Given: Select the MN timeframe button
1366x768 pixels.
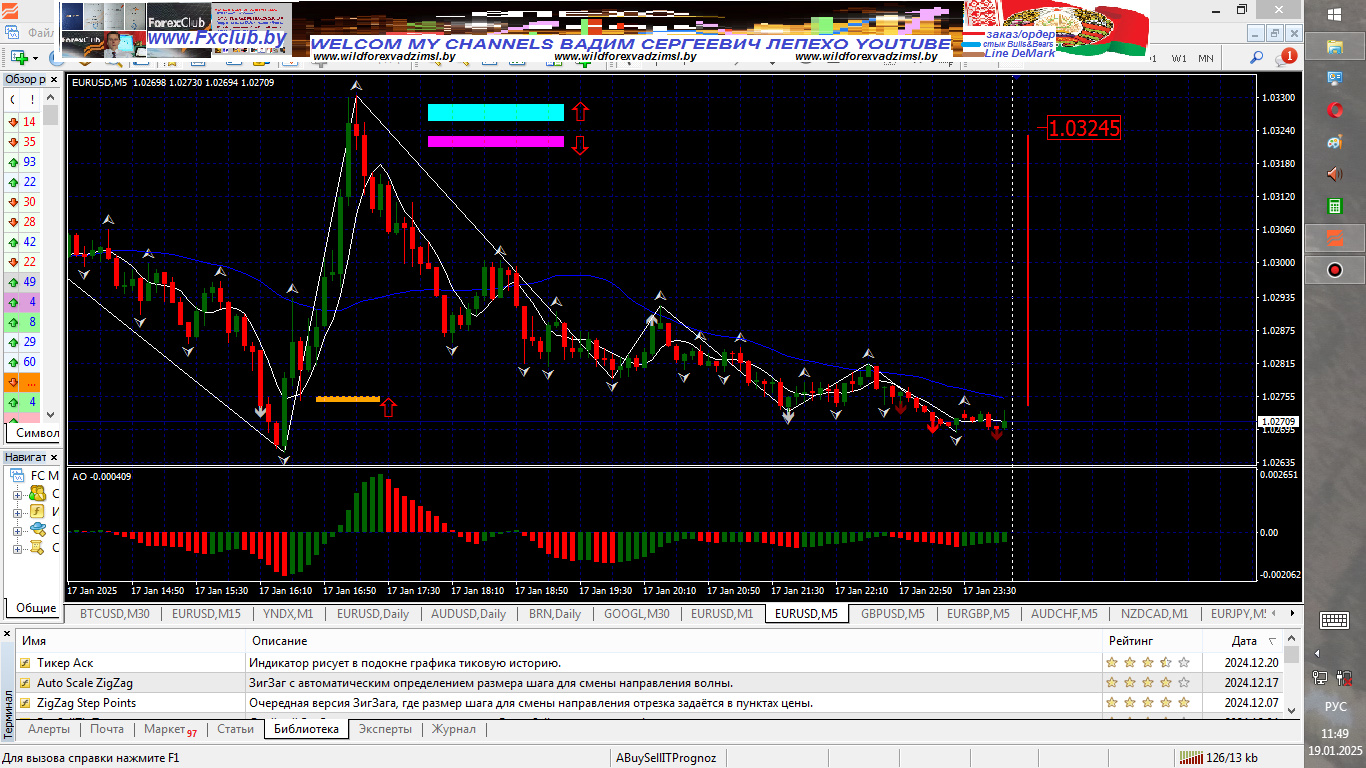Looking at the screenshot, I should [x=1206, y=58].
